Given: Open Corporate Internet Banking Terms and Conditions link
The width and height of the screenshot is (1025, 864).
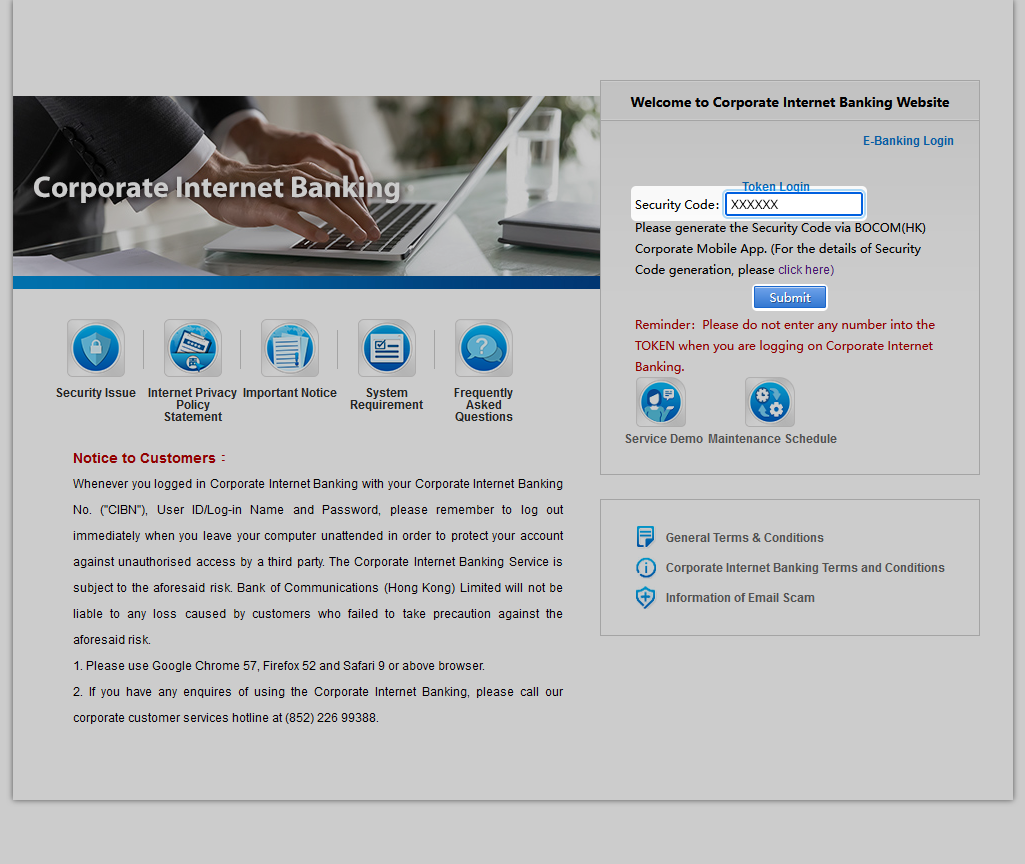Looking at the screenshot, I should point(805,568).
